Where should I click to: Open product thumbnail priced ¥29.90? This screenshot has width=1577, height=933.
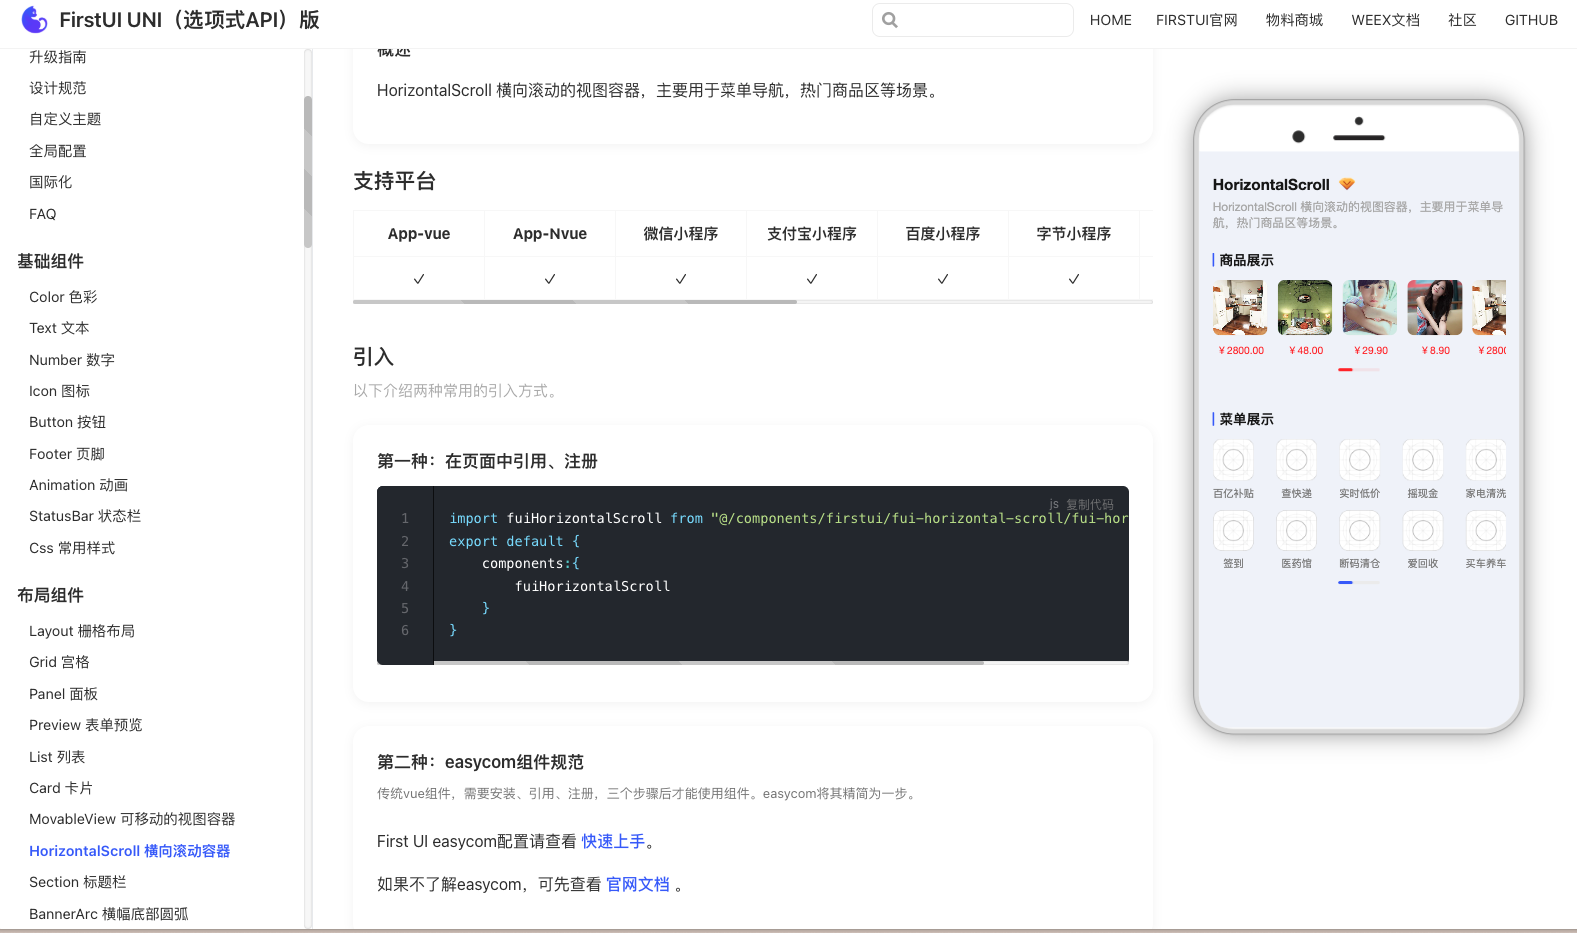coord(1370,307)
